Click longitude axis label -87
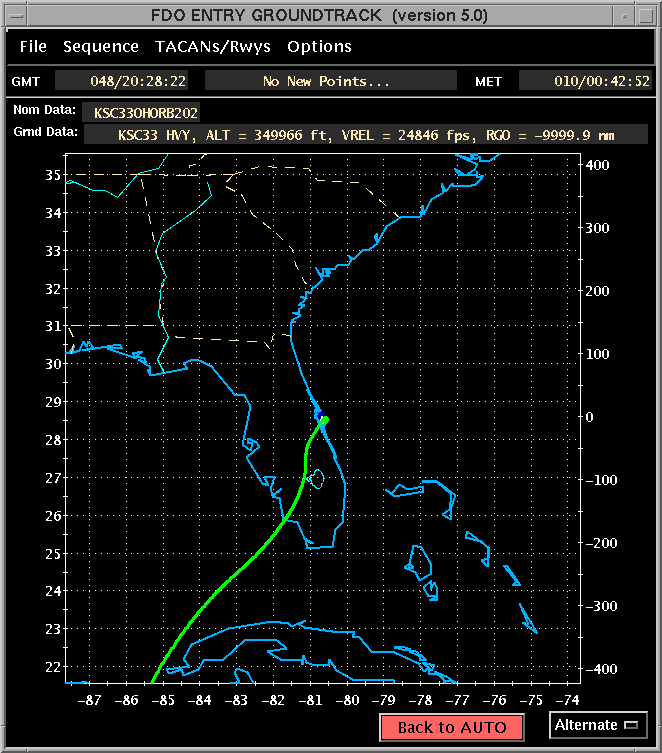 pyautogui.click(x=89, y=700)
